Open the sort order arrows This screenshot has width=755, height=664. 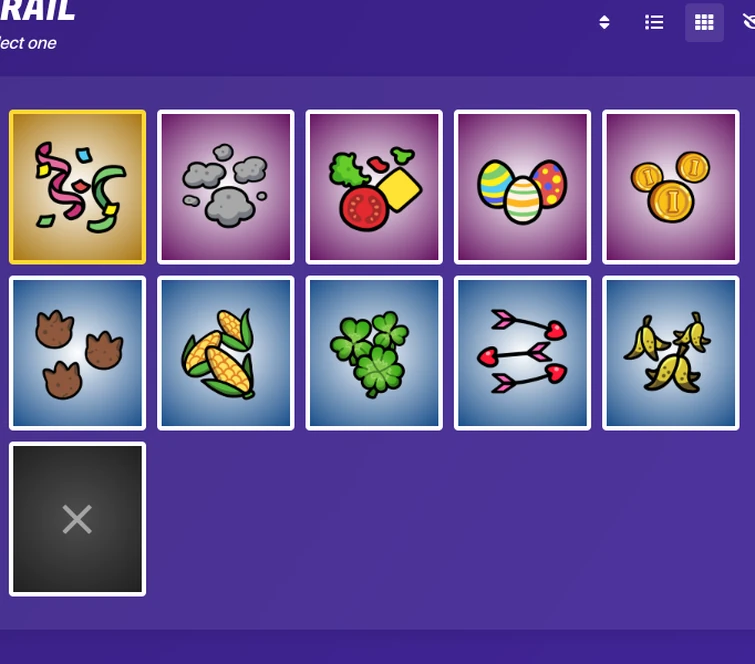click(604, 22)
